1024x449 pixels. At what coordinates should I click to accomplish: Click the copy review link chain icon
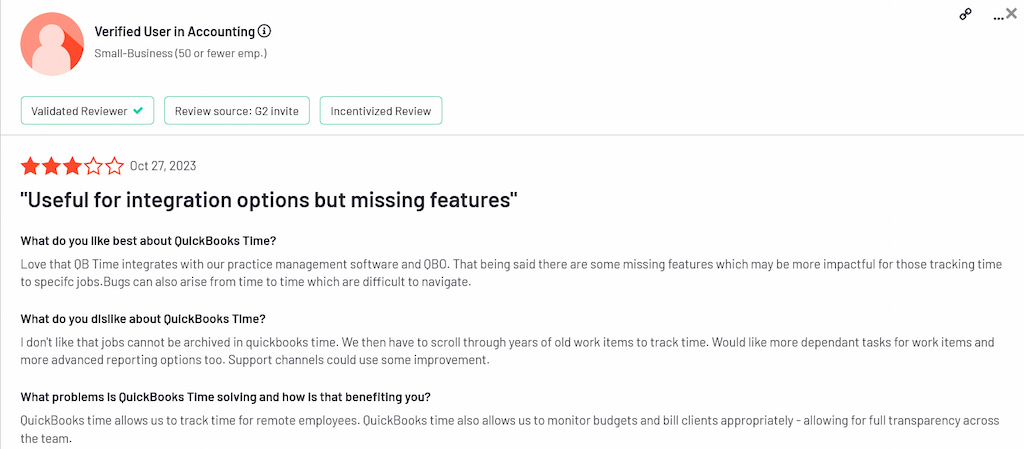[966, 15]
